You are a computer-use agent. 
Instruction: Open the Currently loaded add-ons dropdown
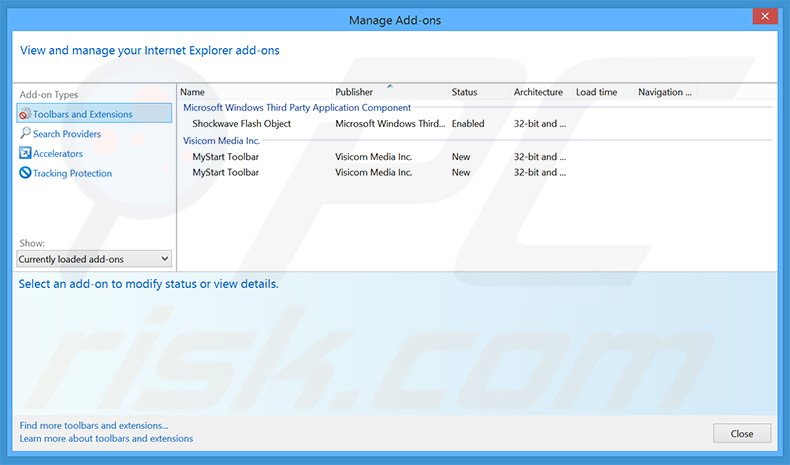94,259
